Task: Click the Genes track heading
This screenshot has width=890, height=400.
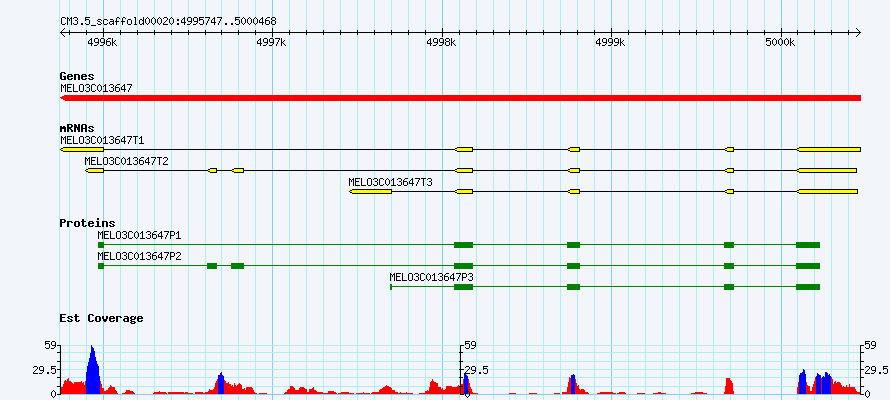Action: [77, 76]
